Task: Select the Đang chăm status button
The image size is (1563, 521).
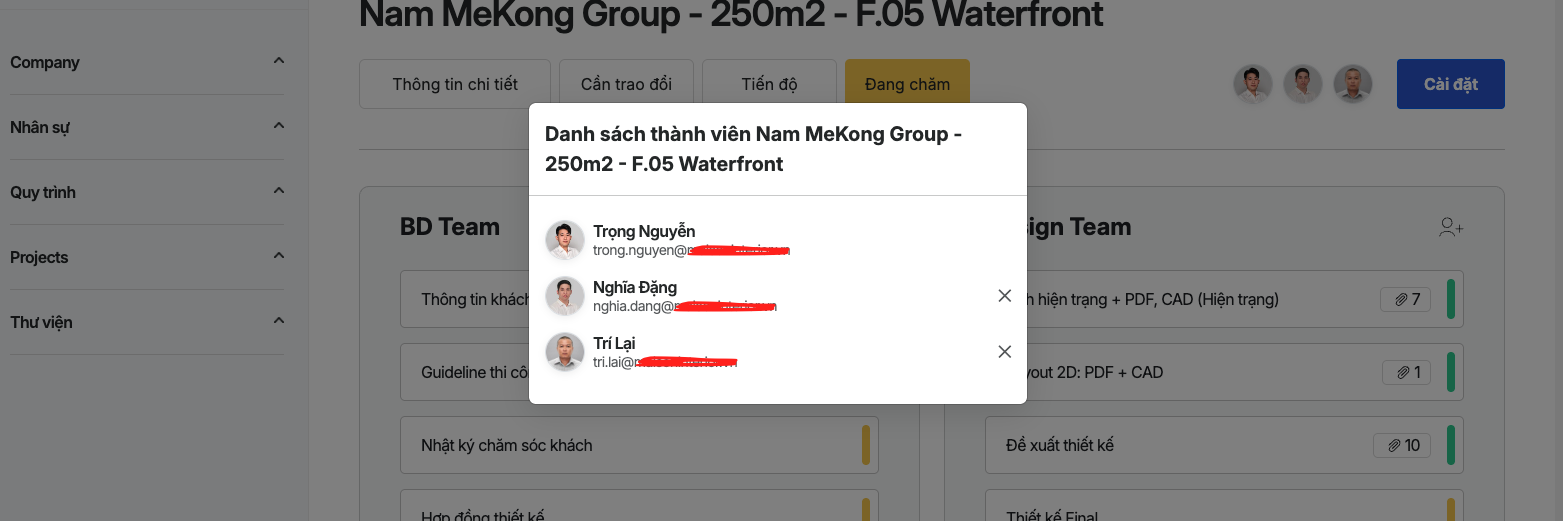Action: [907, 84]
